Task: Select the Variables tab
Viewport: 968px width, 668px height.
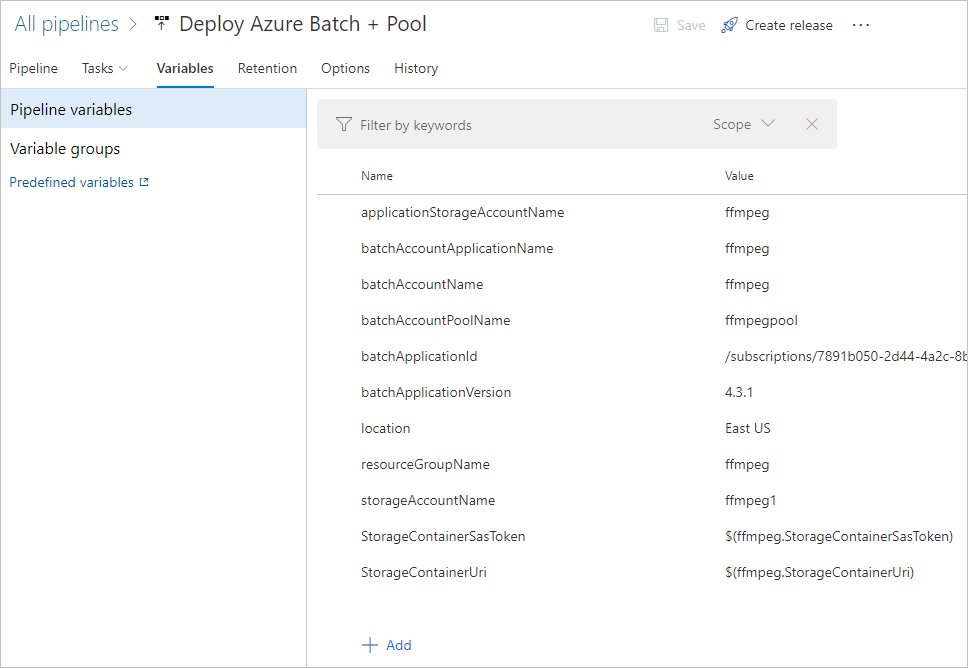Action: point(185,69)
